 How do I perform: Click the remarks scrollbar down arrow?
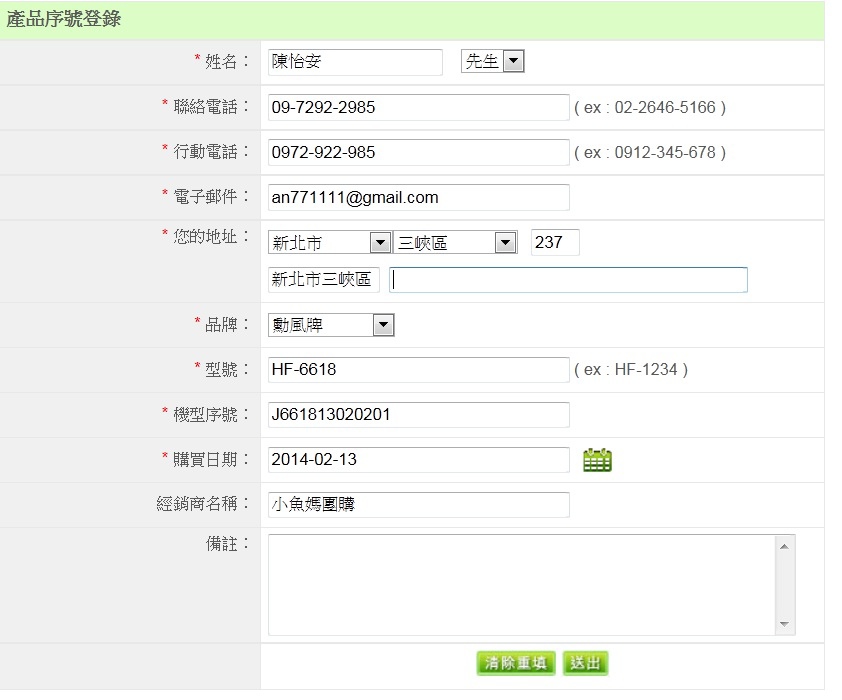pyautogui.click(x=784, y=624)
